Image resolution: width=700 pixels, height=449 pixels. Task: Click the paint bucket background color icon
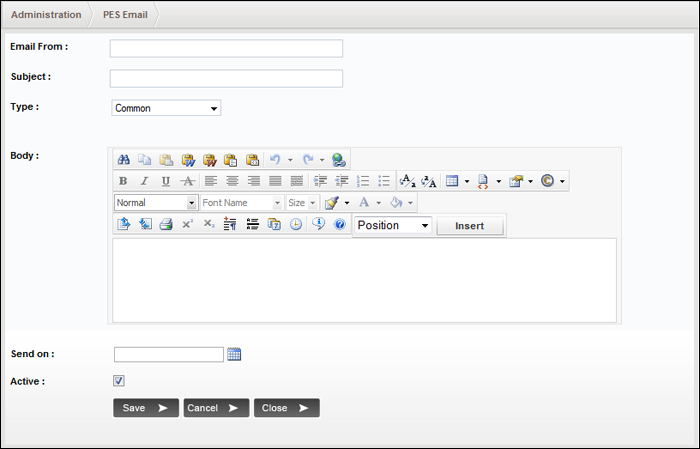(396, 203)
